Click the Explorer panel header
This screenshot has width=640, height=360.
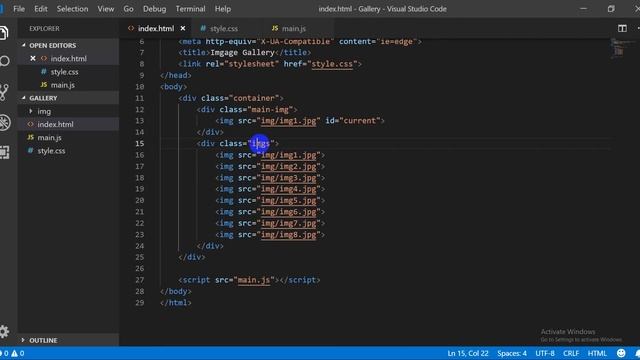pyautogui.click(x=44, y=29)
